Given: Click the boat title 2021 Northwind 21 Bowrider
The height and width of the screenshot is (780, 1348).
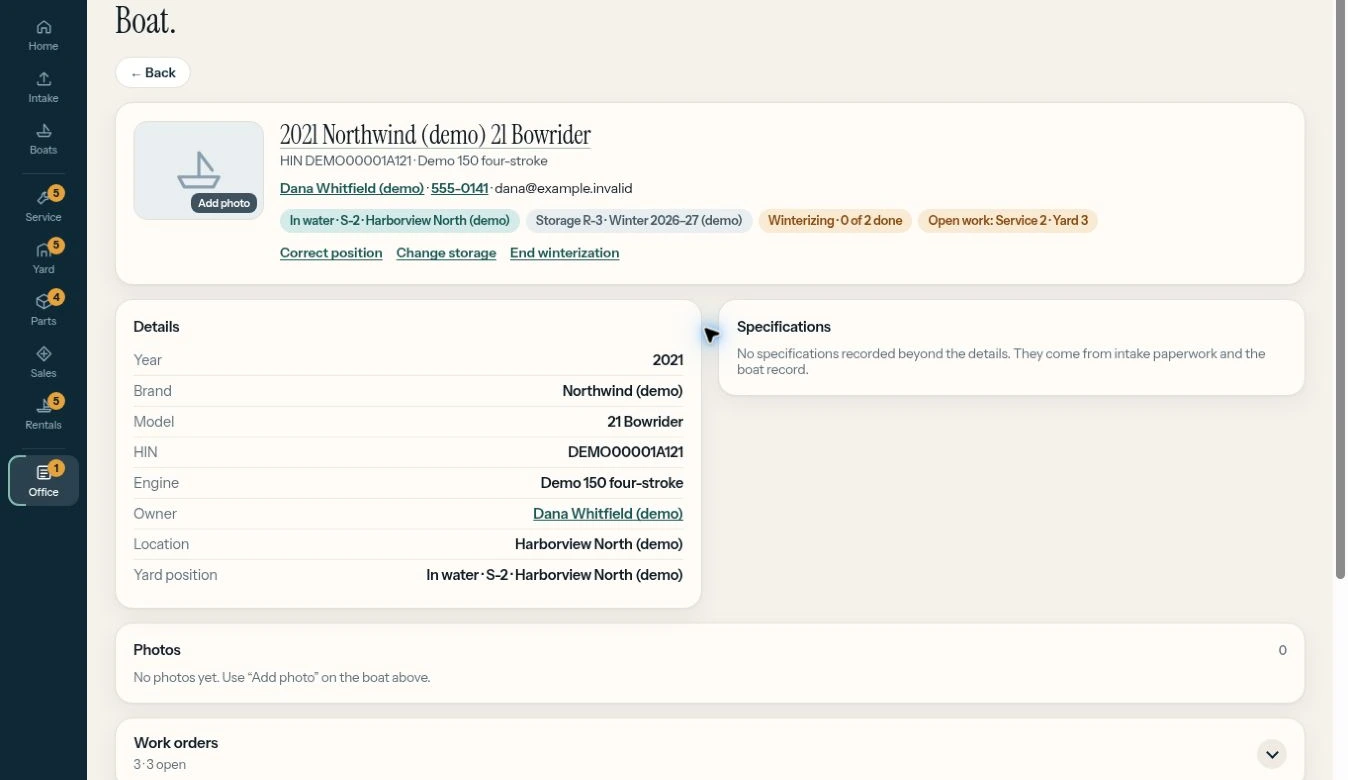Looking at the screenshot, I should pyautogui.click(x=435, y=135).
